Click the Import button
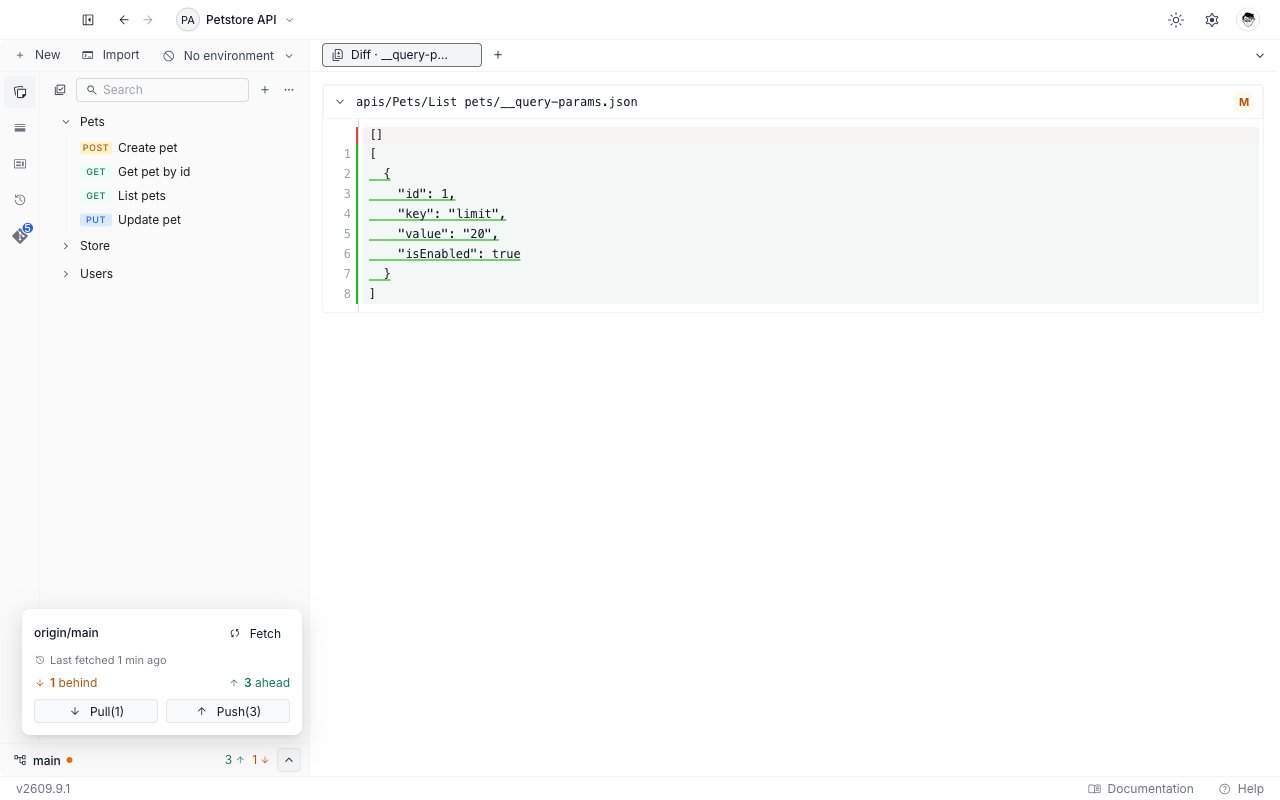Viewport: 1280px width, 800px height. (110, 55)
